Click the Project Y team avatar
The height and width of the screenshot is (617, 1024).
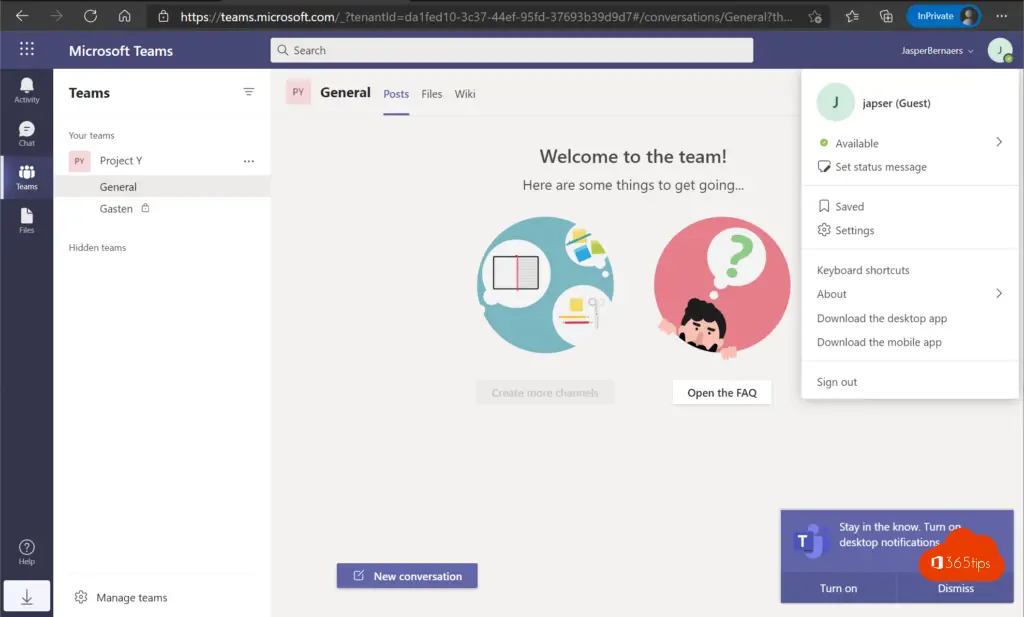click(x=80, y=161)
